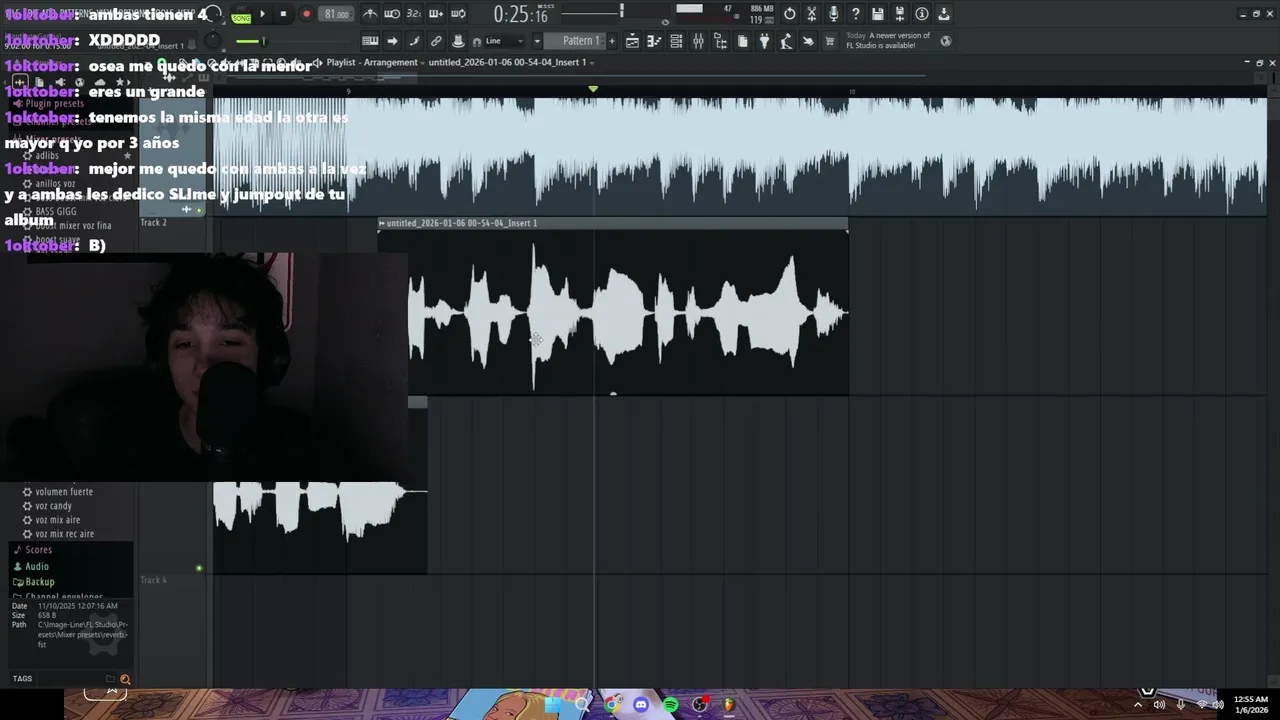This screenshot has height=720, width=1280.
Task: Select the Track 4 label
Action: (x=153, y=580)
